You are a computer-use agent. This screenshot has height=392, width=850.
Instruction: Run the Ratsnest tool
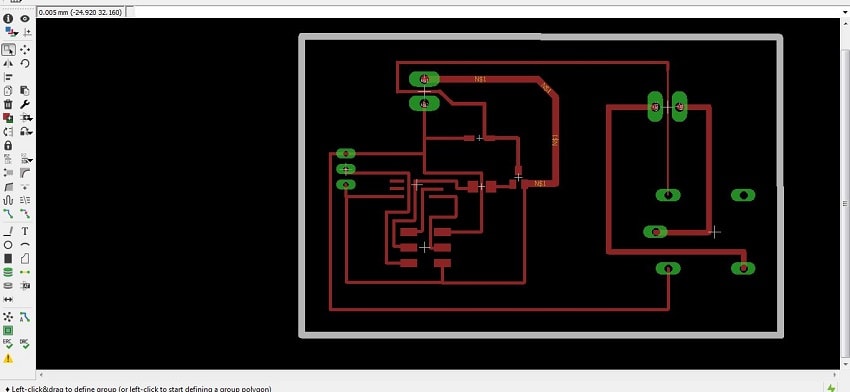click(x=8, y=317)
